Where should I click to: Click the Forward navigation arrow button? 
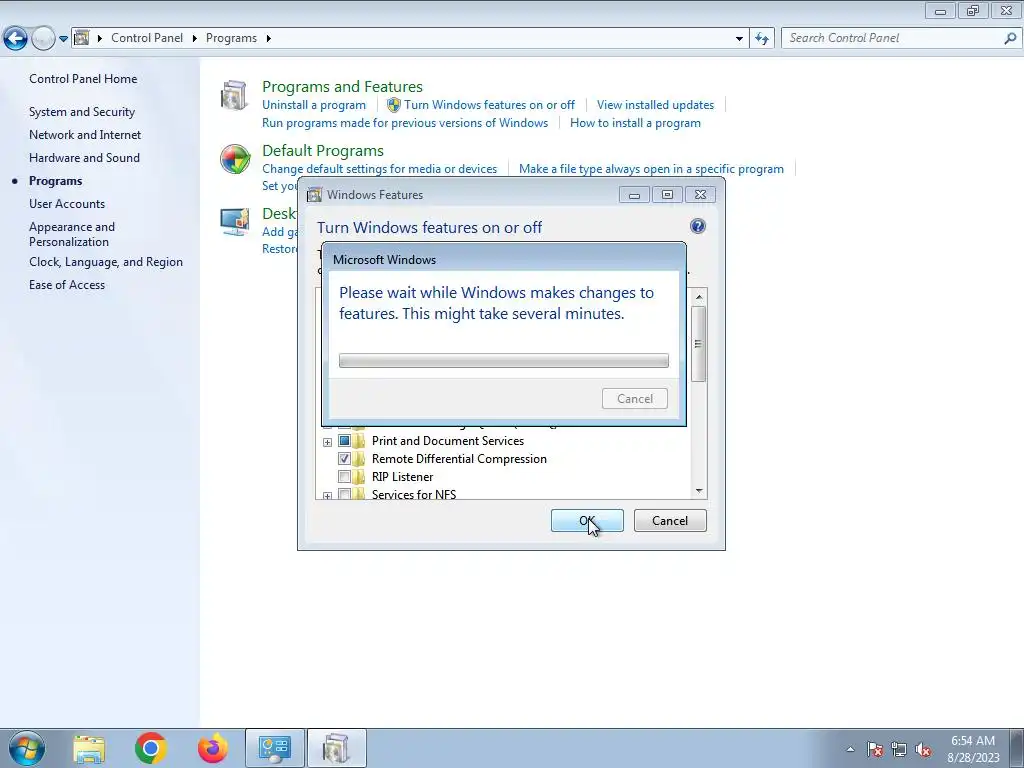(43, 38)
